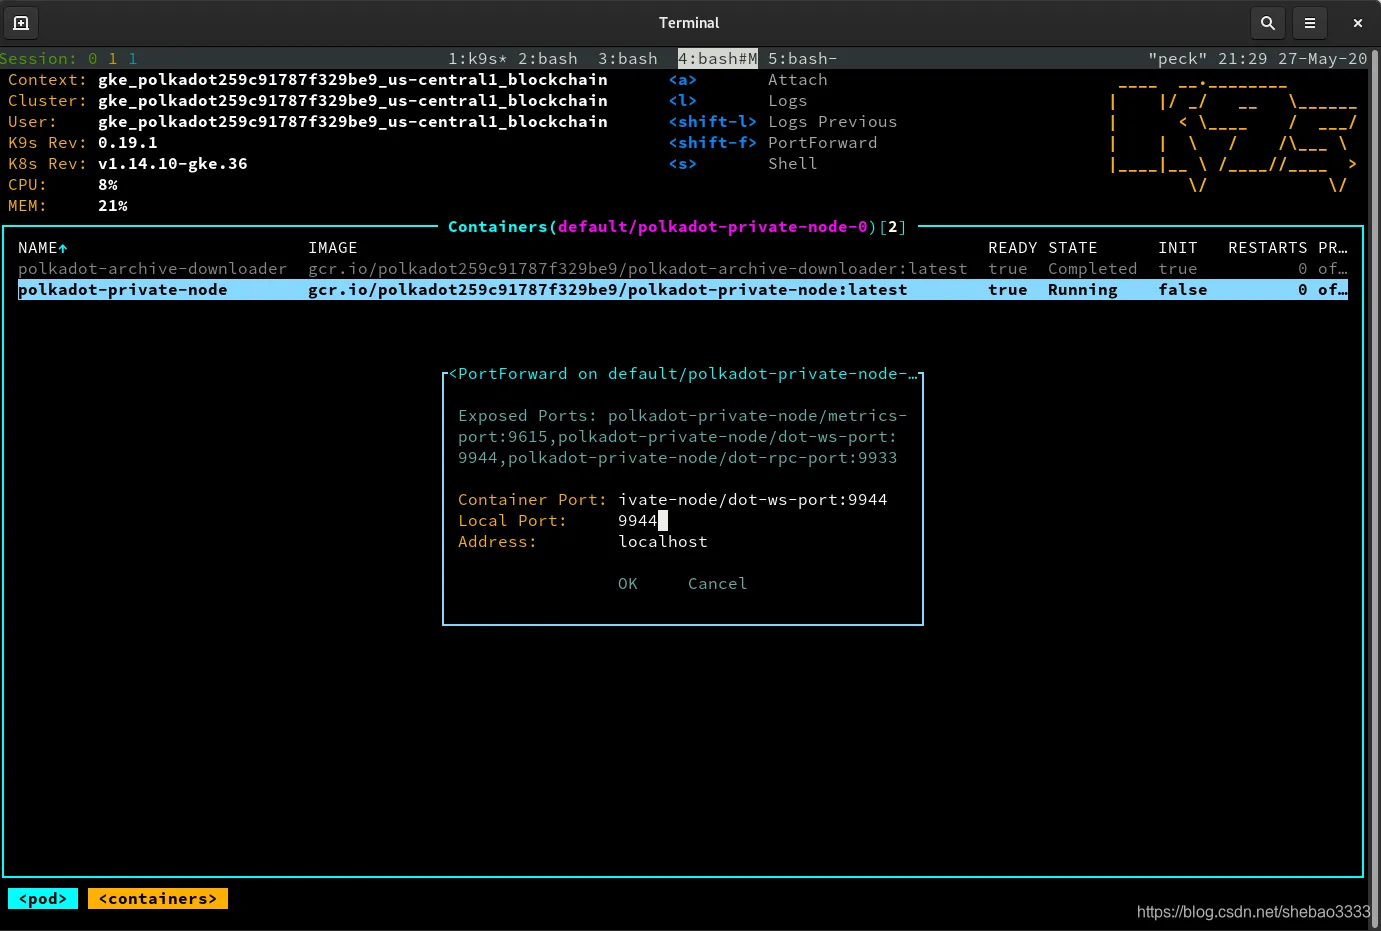Cancel the PortForward dialog

(x=717, y=584)
